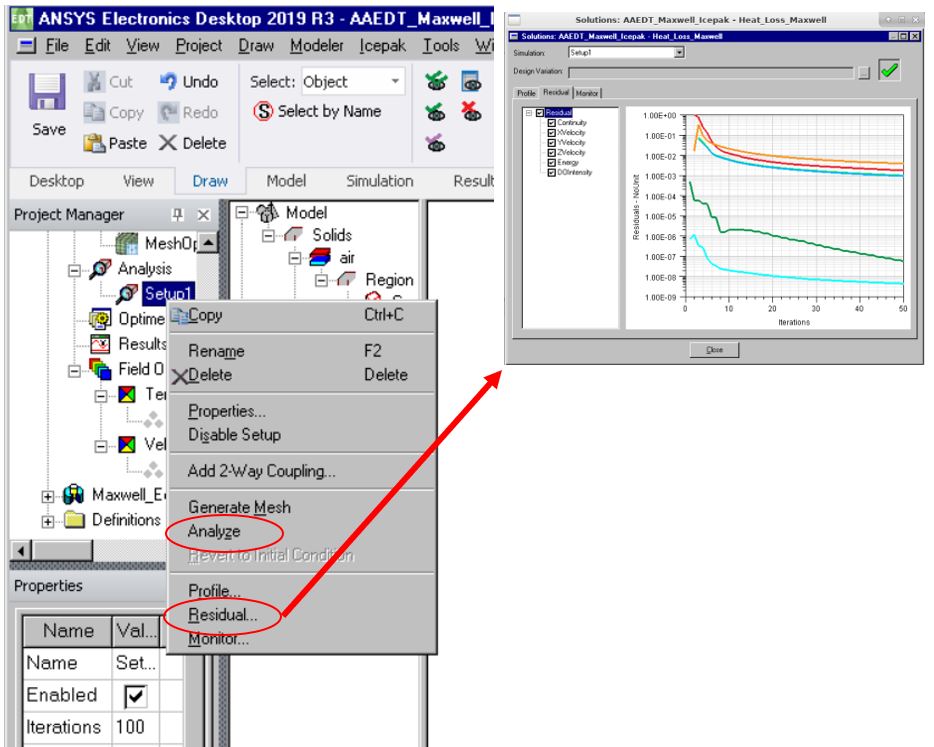This screenshot has width=934, height=747.
Task: Click the Undo arrow icon
Action: point(169,81)
